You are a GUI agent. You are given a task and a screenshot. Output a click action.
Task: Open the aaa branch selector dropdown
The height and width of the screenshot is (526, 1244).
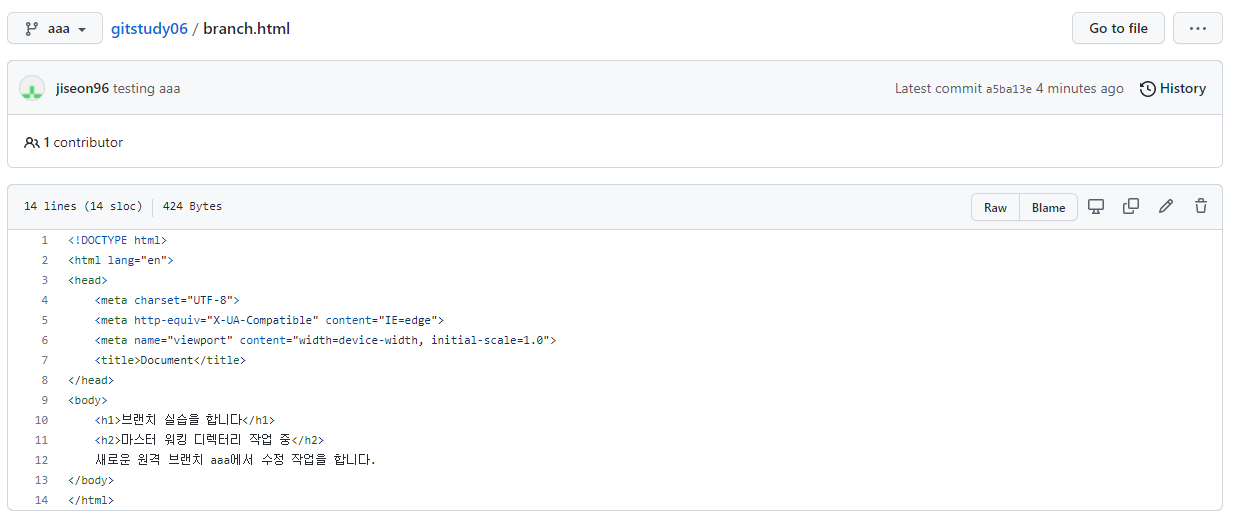click(55, 28)
